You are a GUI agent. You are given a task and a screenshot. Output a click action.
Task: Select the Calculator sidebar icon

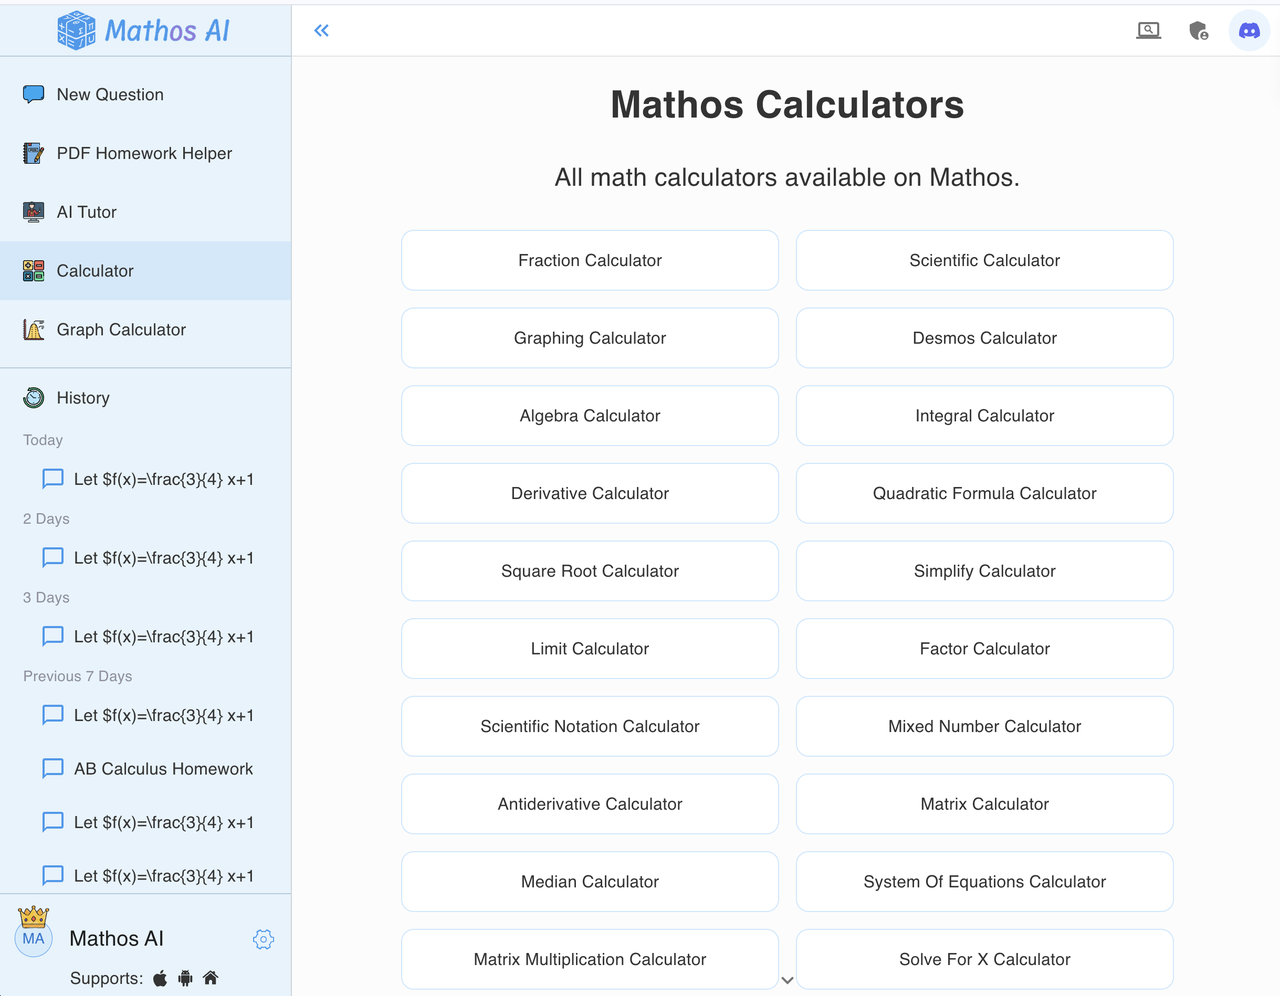click(33, 270)
